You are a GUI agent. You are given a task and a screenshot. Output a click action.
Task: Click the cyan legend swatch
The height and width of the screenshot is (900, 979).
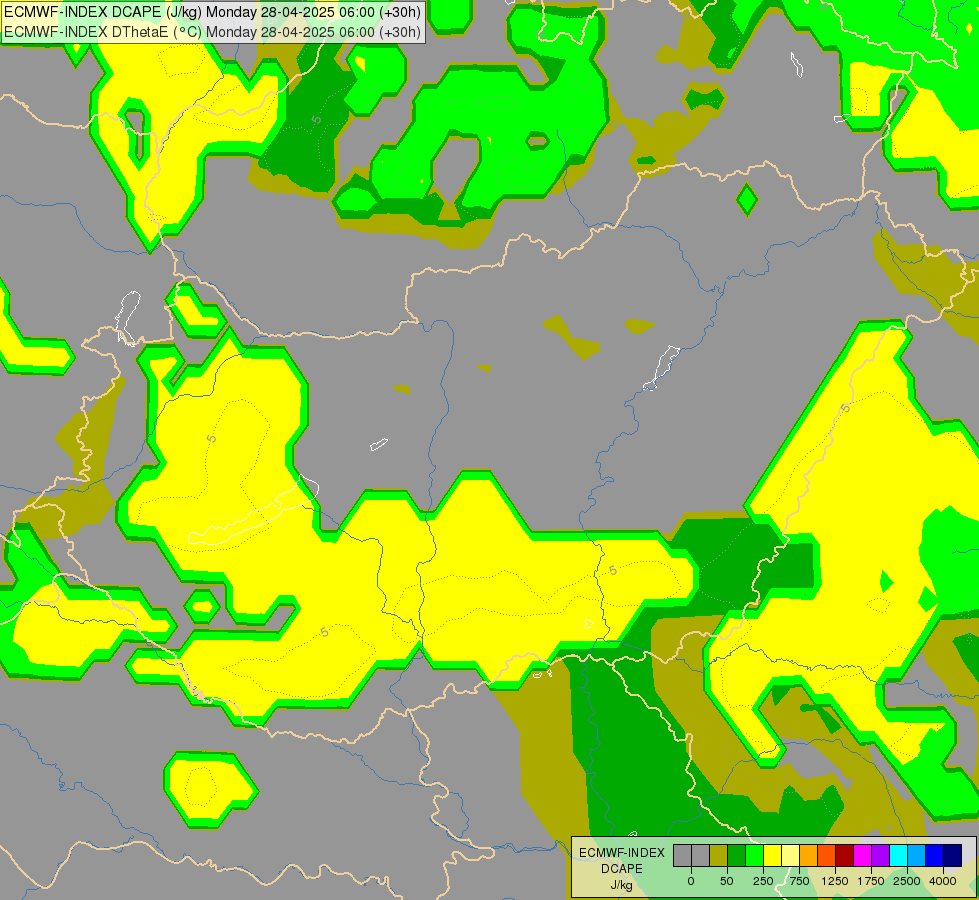[898, 855]
